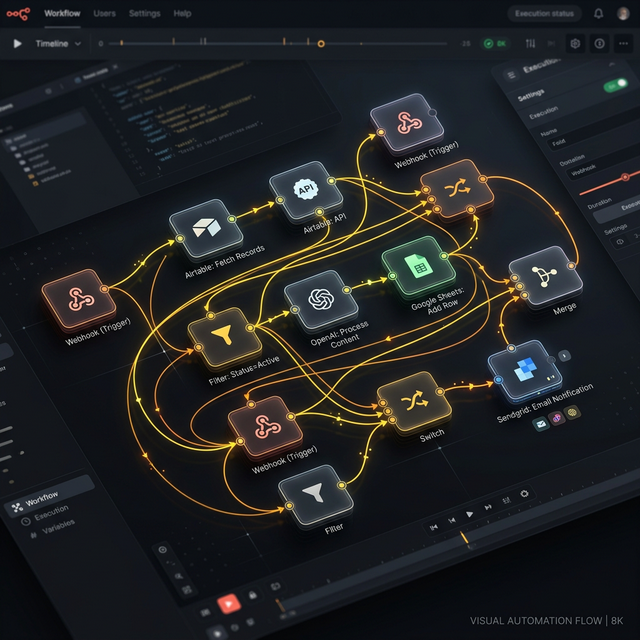
Task: Start playback with the top toolbar play button
Action: [x=17, y=43]
